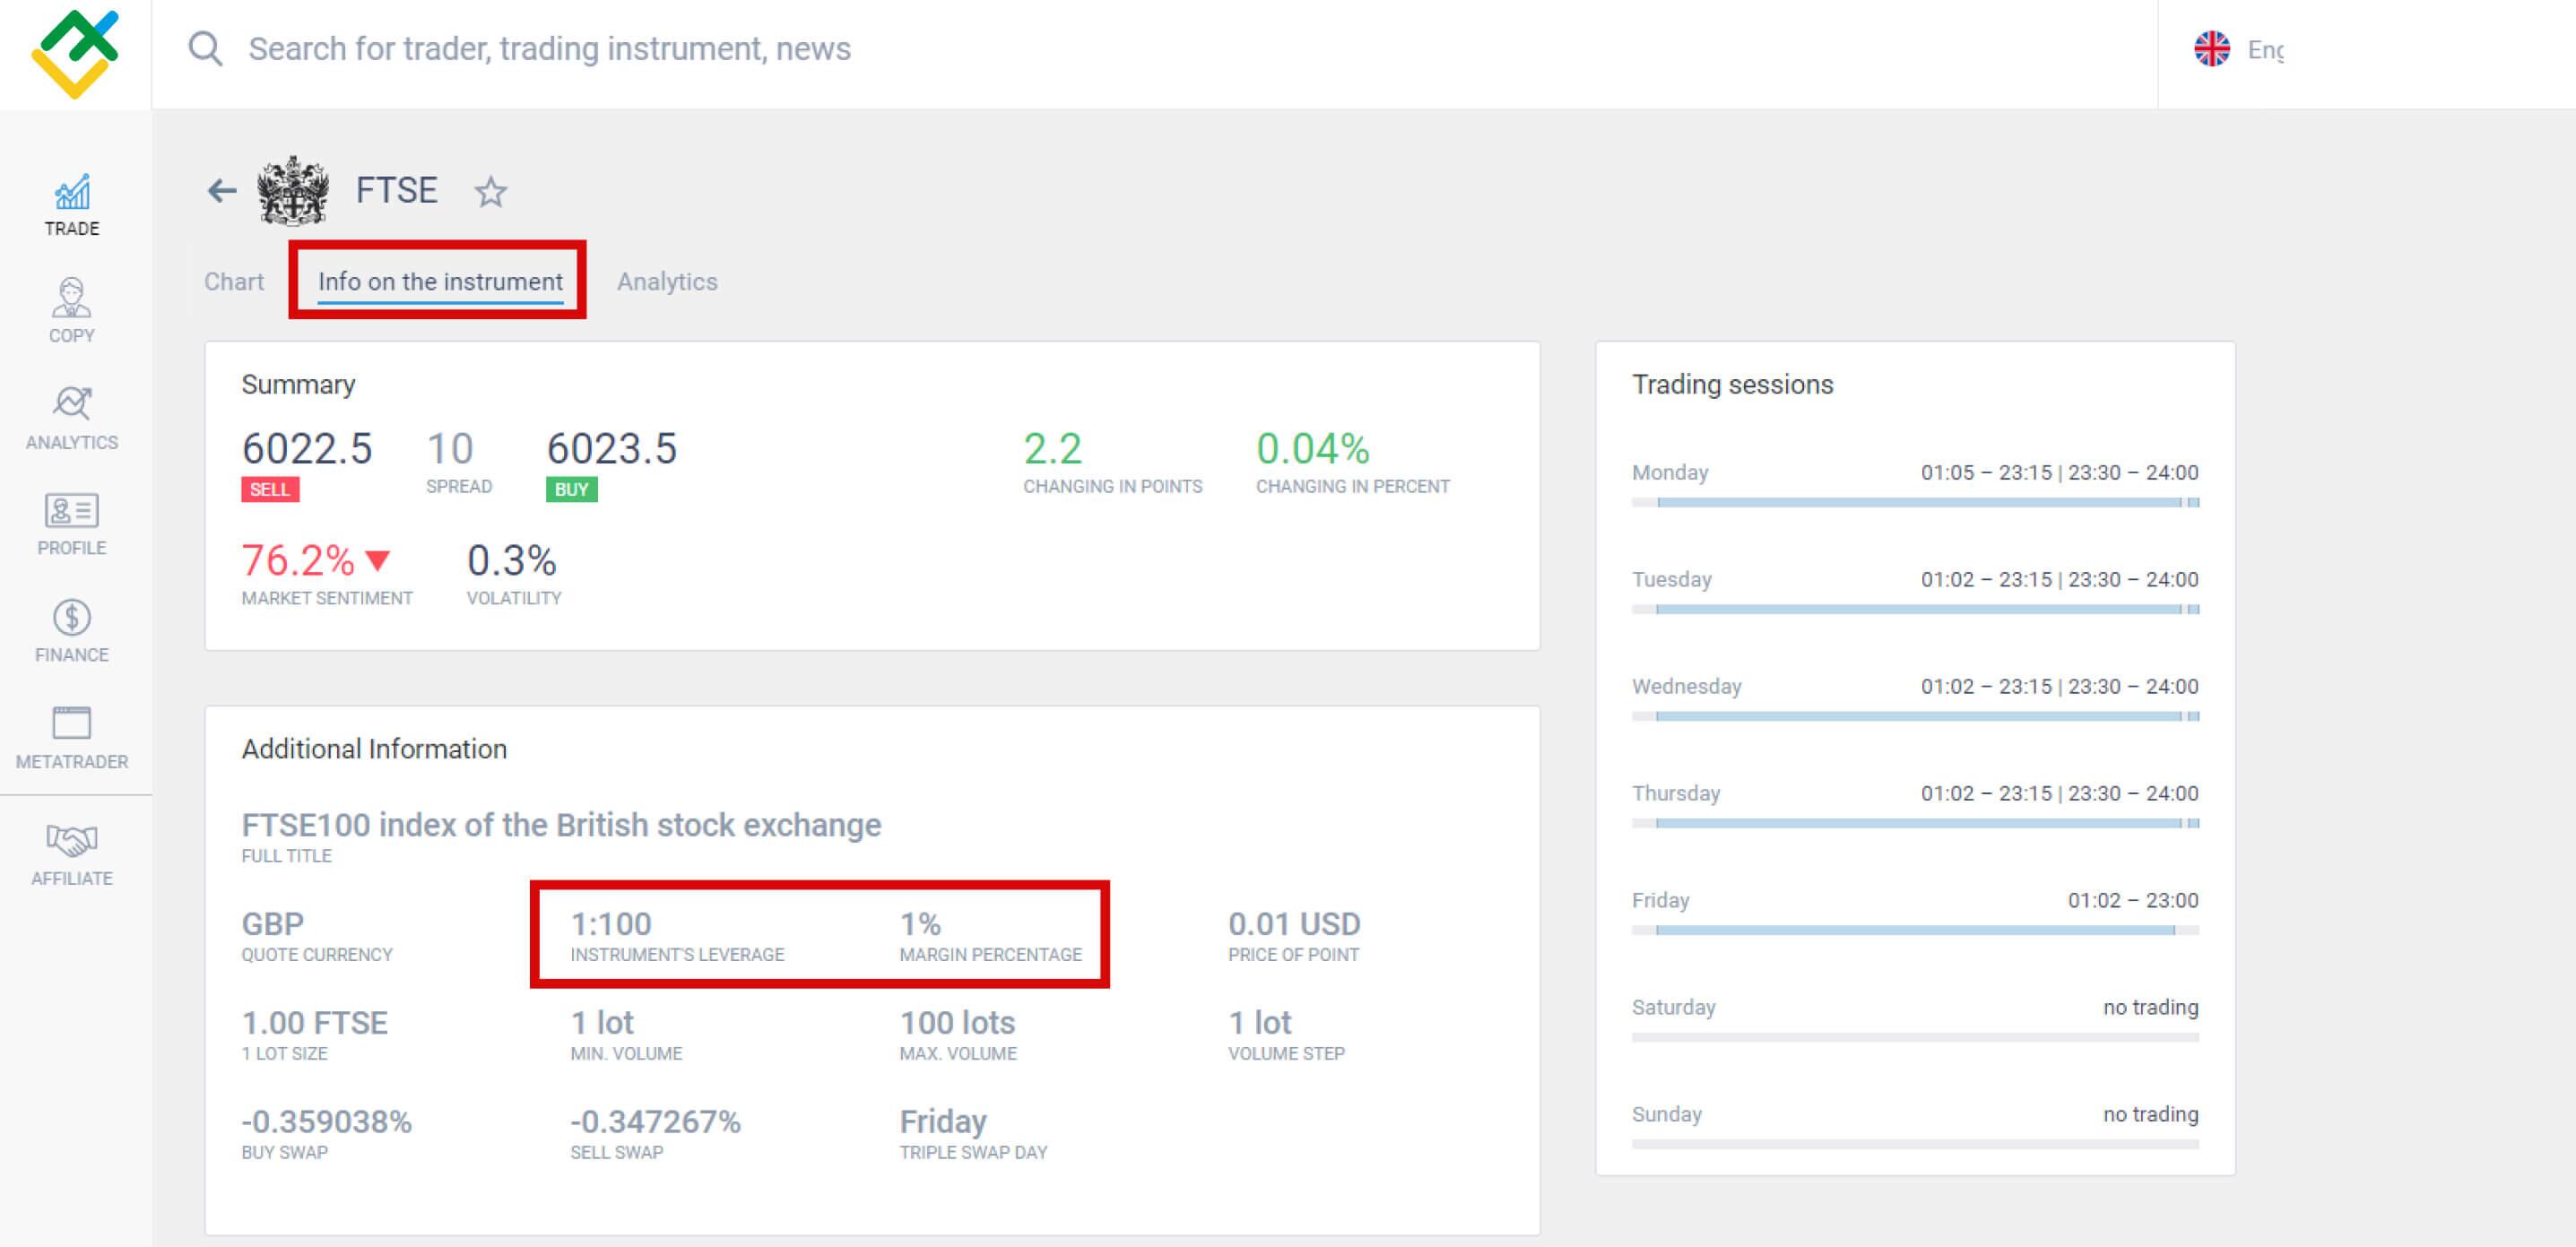2576x1247 pixels.
Task: Click the 6023.5 buy price
Action: [x=612, y=449]
